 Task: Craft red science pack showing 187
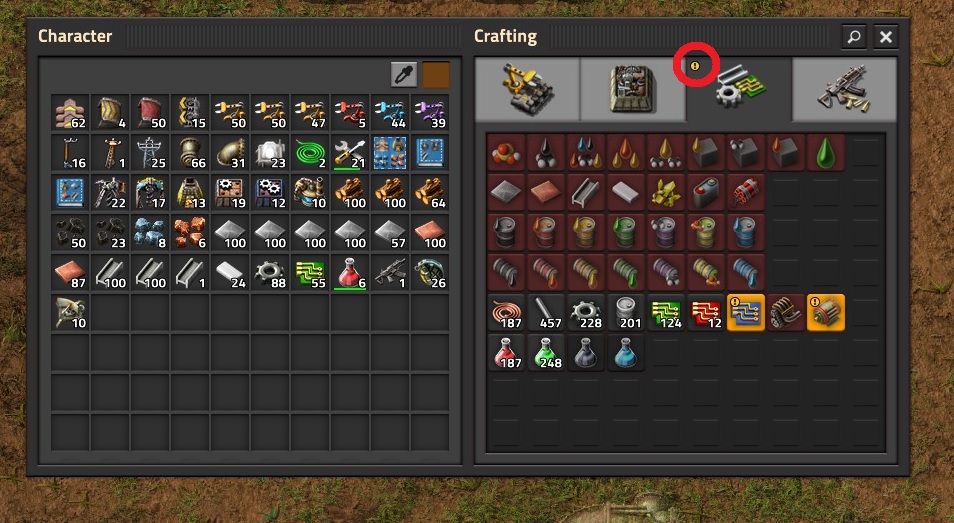506,353
